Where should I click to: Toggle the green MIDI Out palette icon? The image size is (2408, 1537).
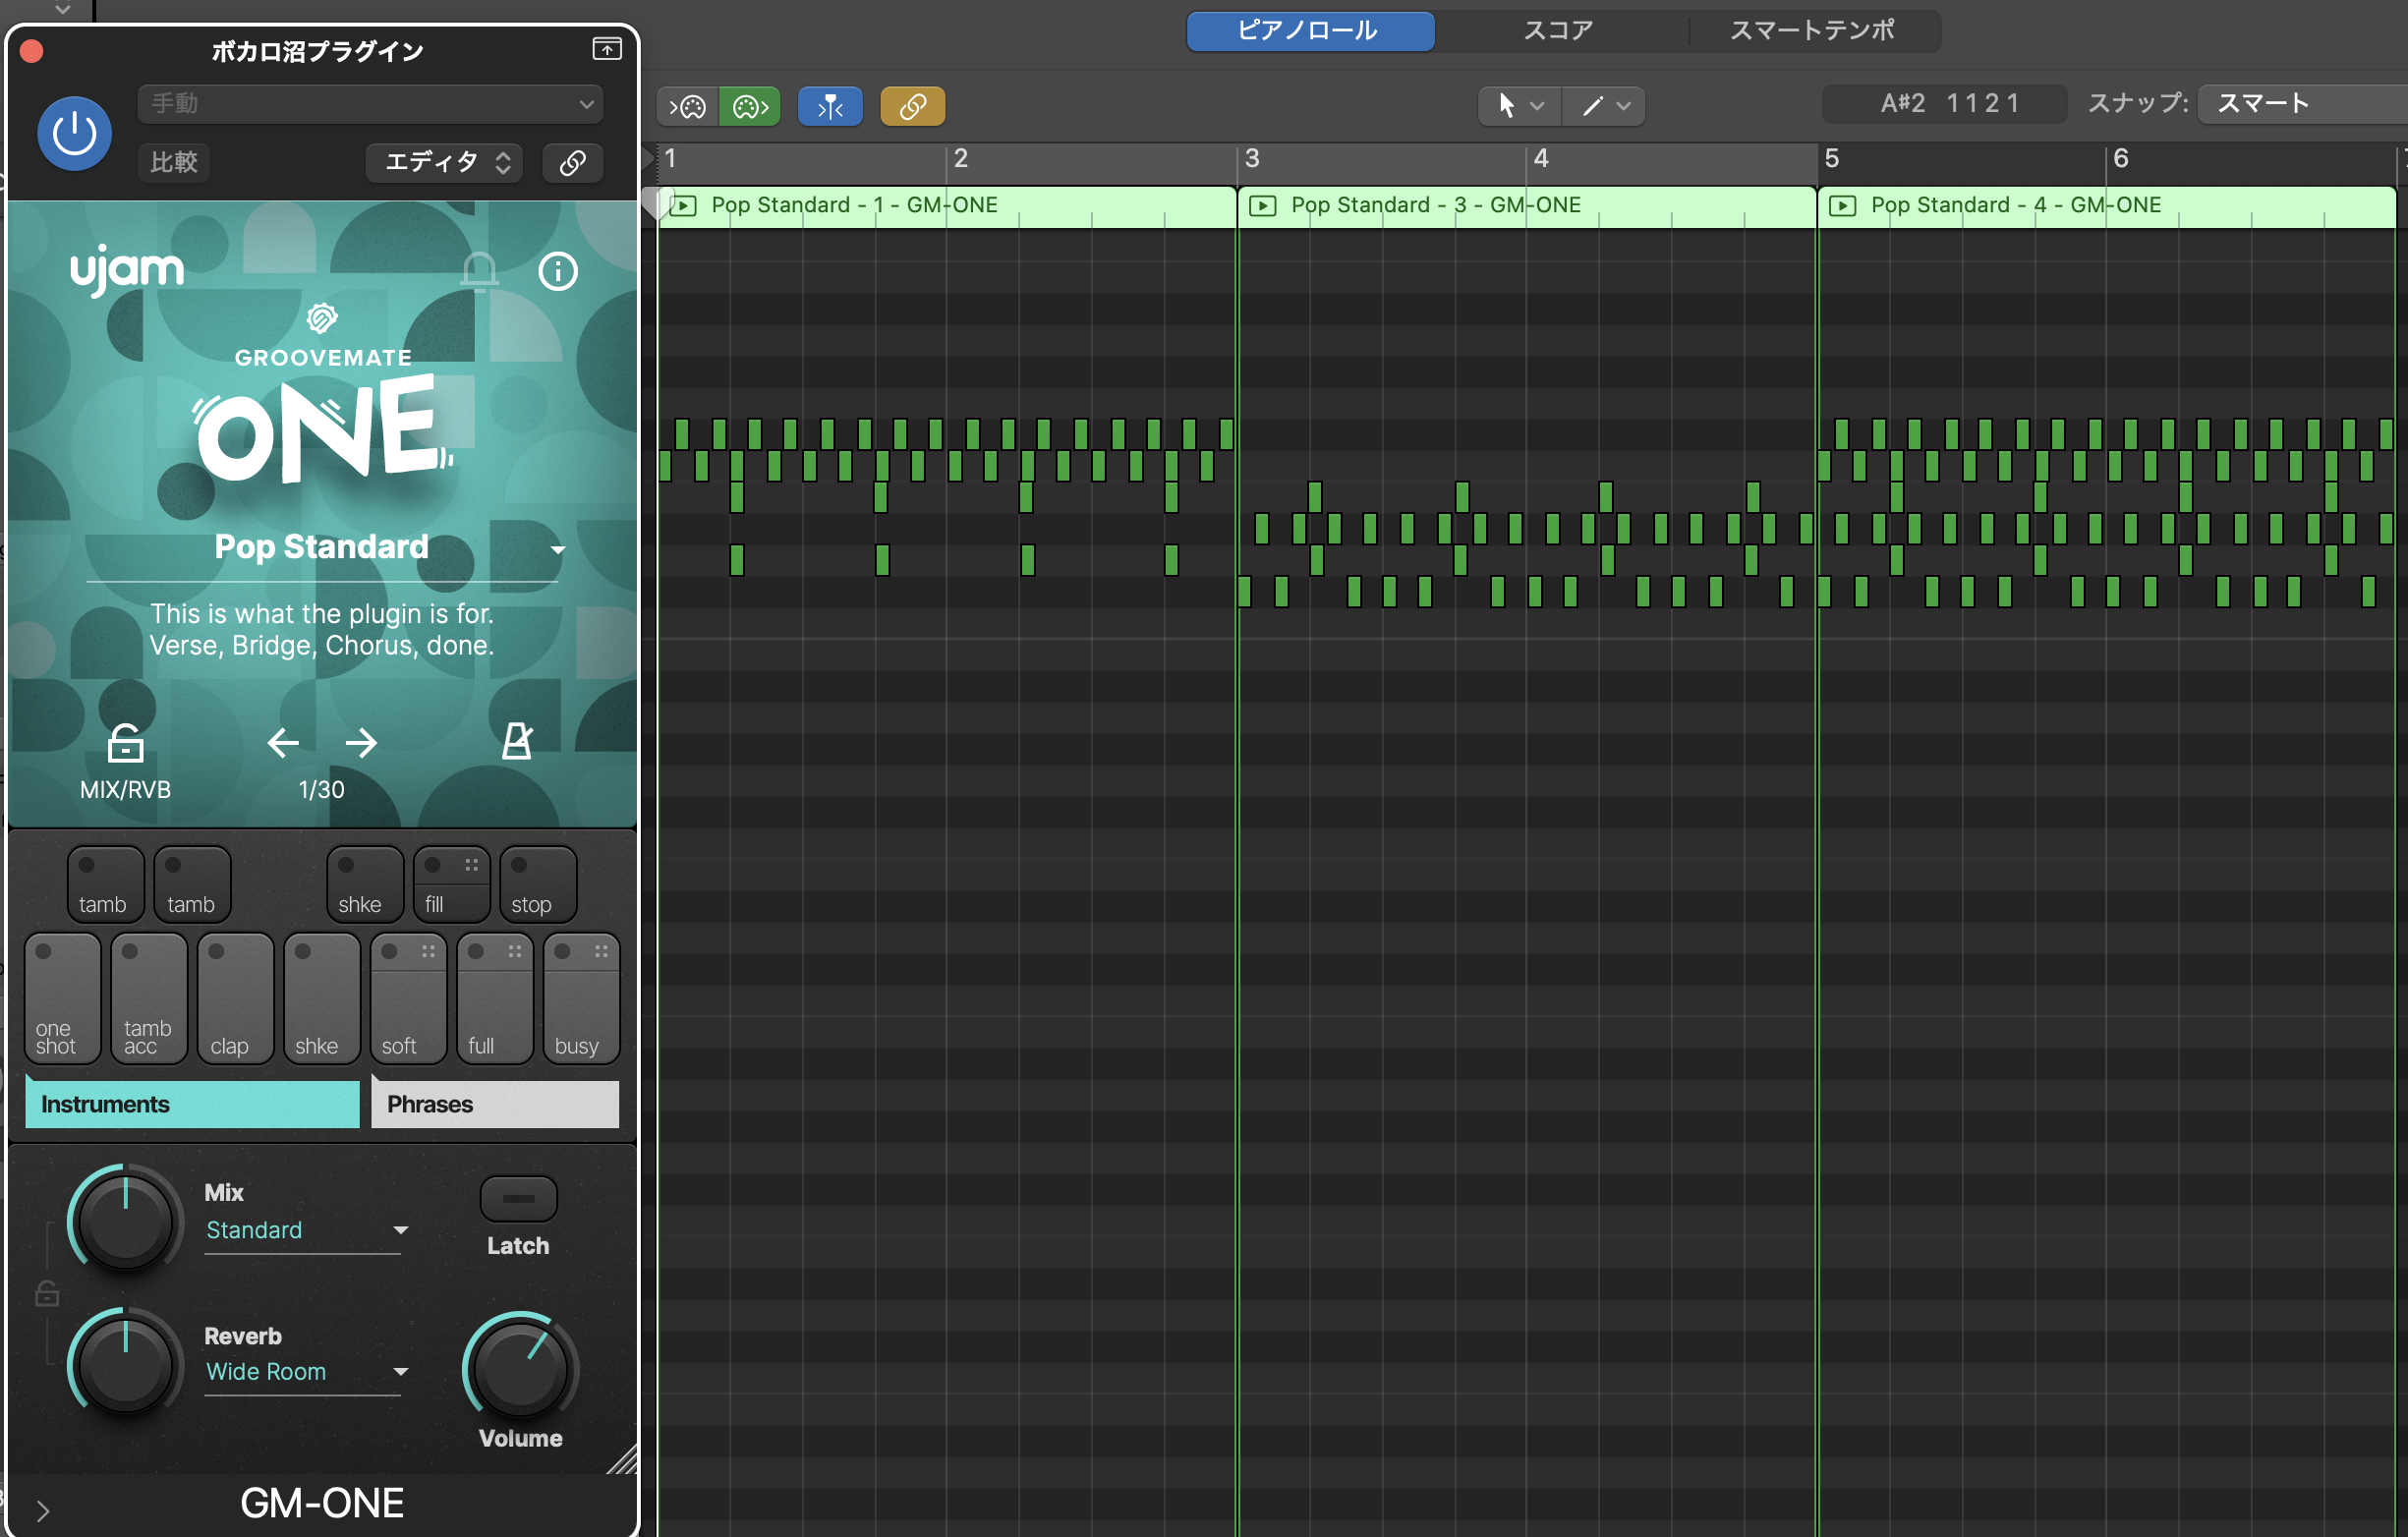coord(749,106)
